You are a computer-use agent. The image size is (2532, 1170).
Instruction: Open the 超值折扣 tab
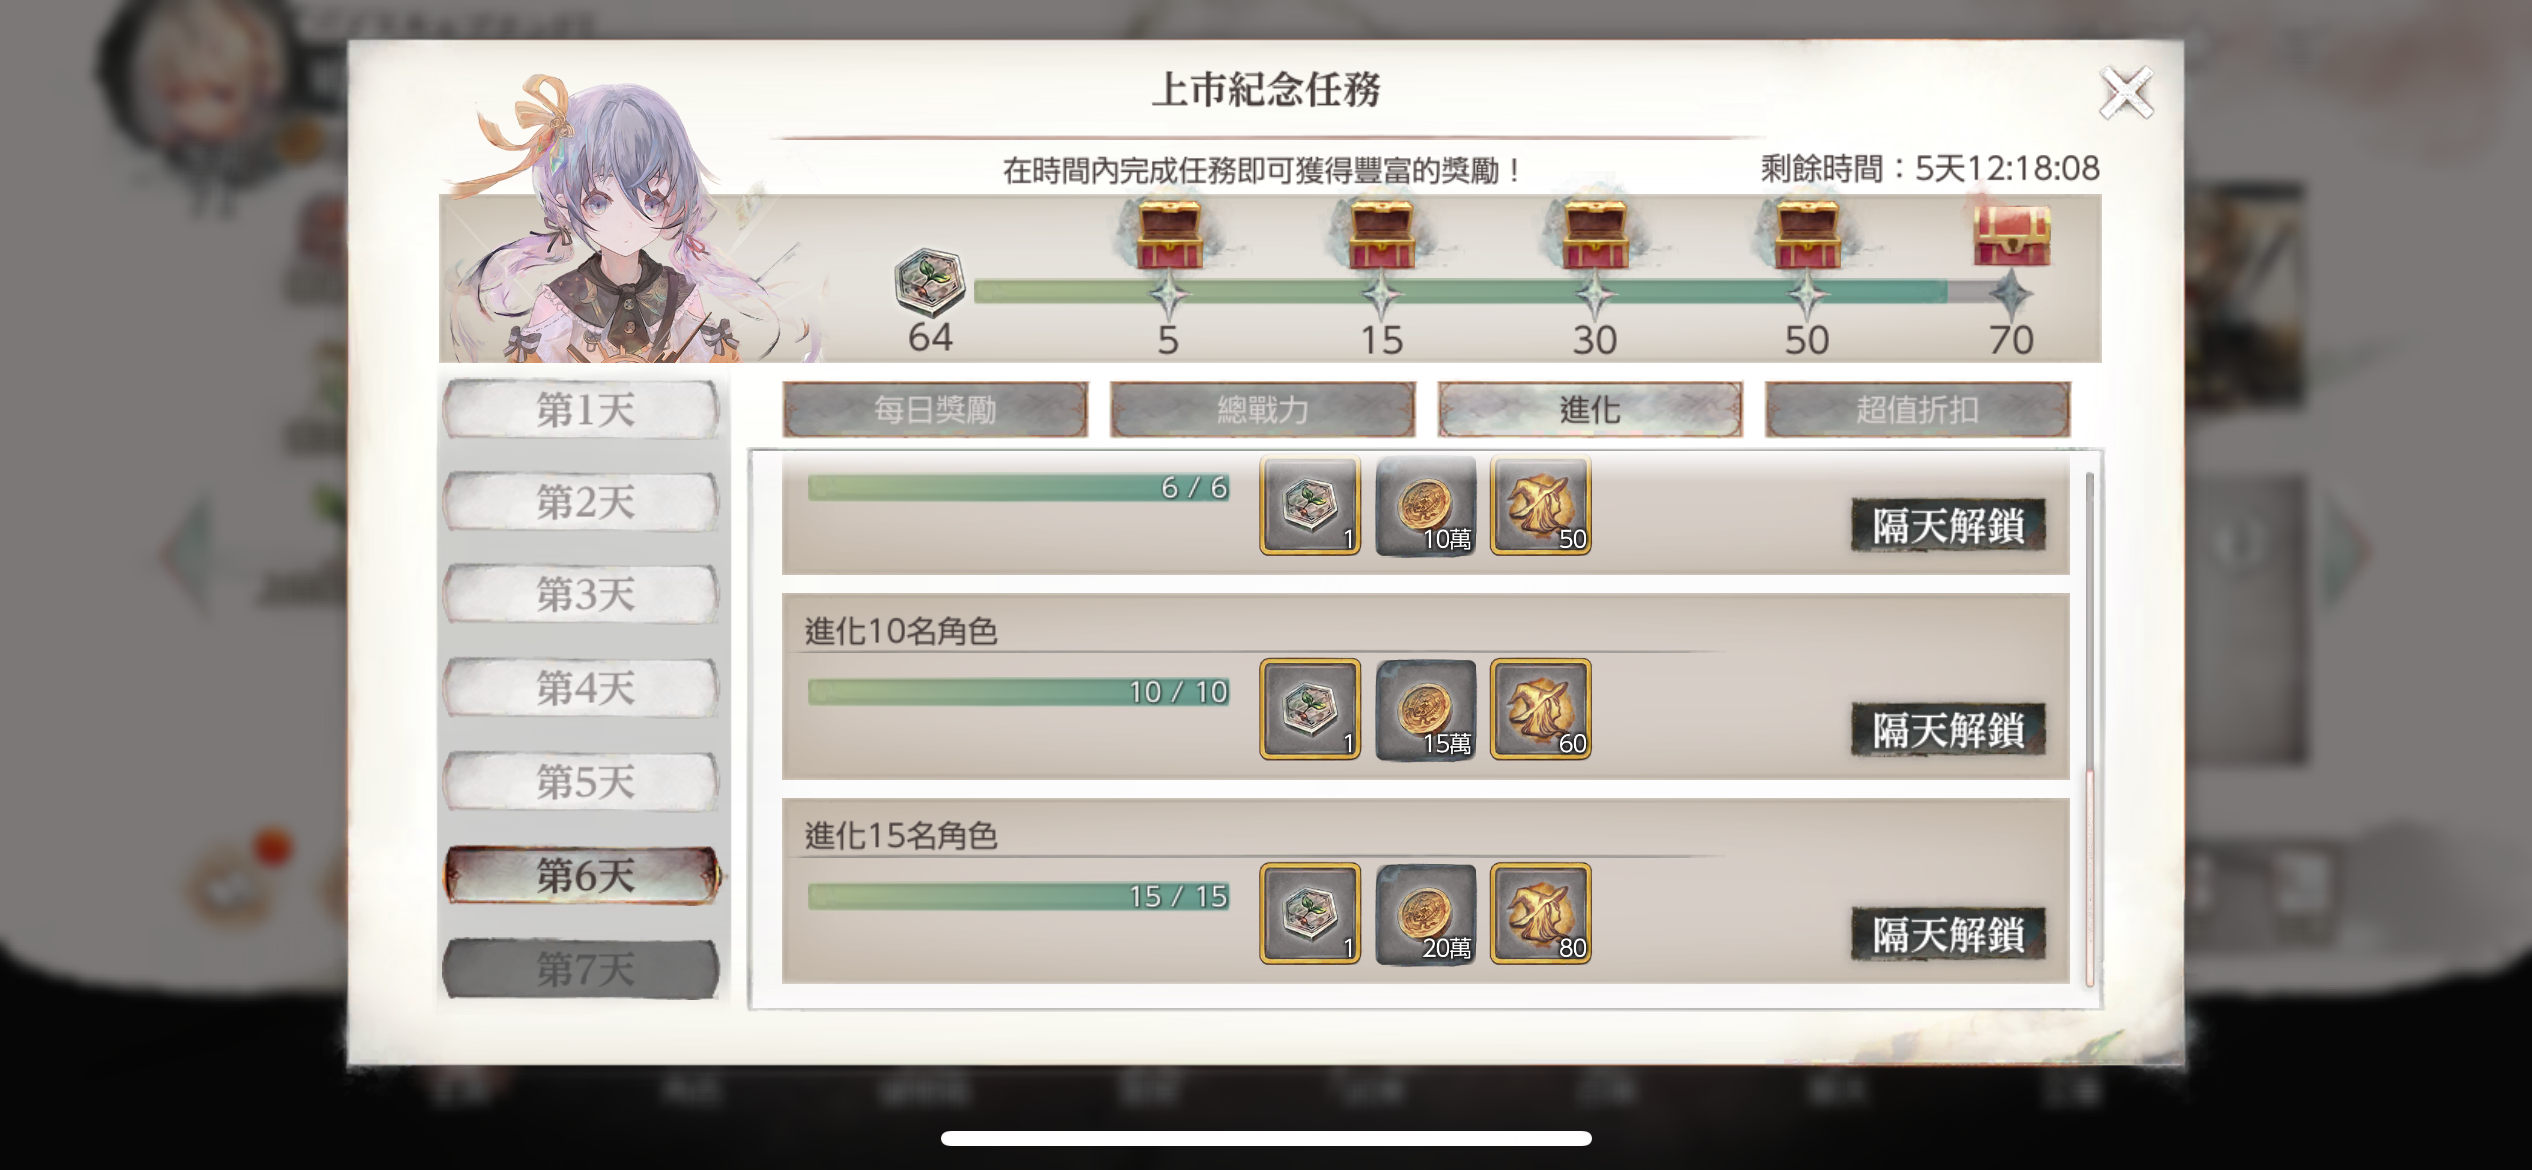[x=1917, y=409]
